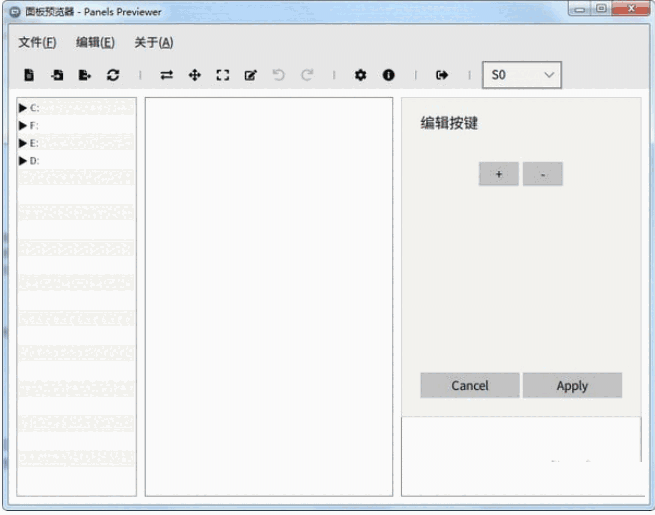The width and height of the screenshot is (655, 515).
Task: Click the exit arrow icon
Action: [x=442, y=75]
